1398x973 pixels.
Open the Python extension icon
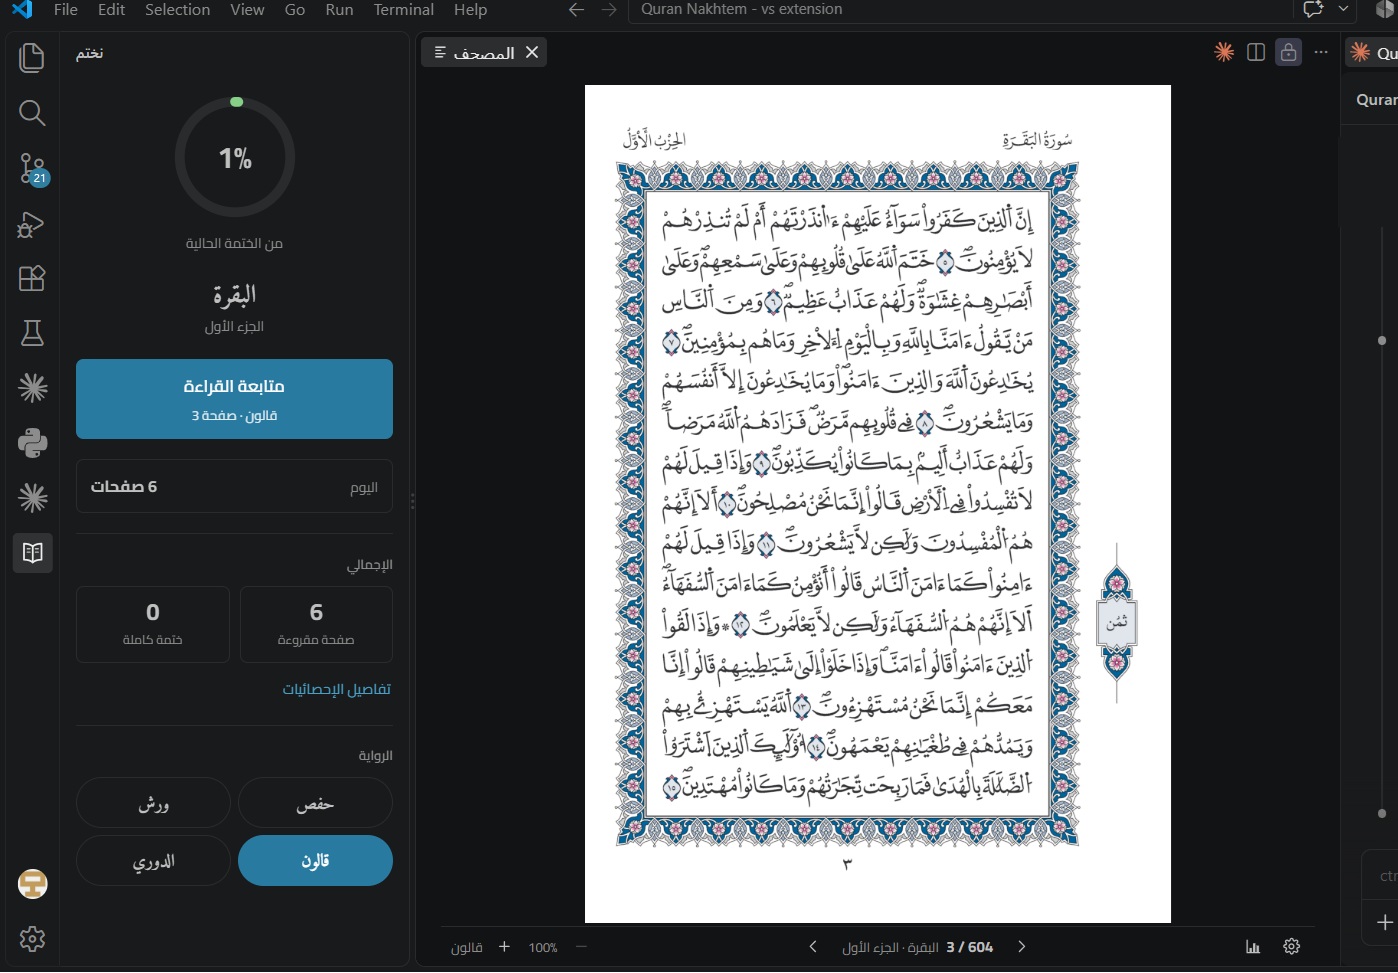[32, 442]
